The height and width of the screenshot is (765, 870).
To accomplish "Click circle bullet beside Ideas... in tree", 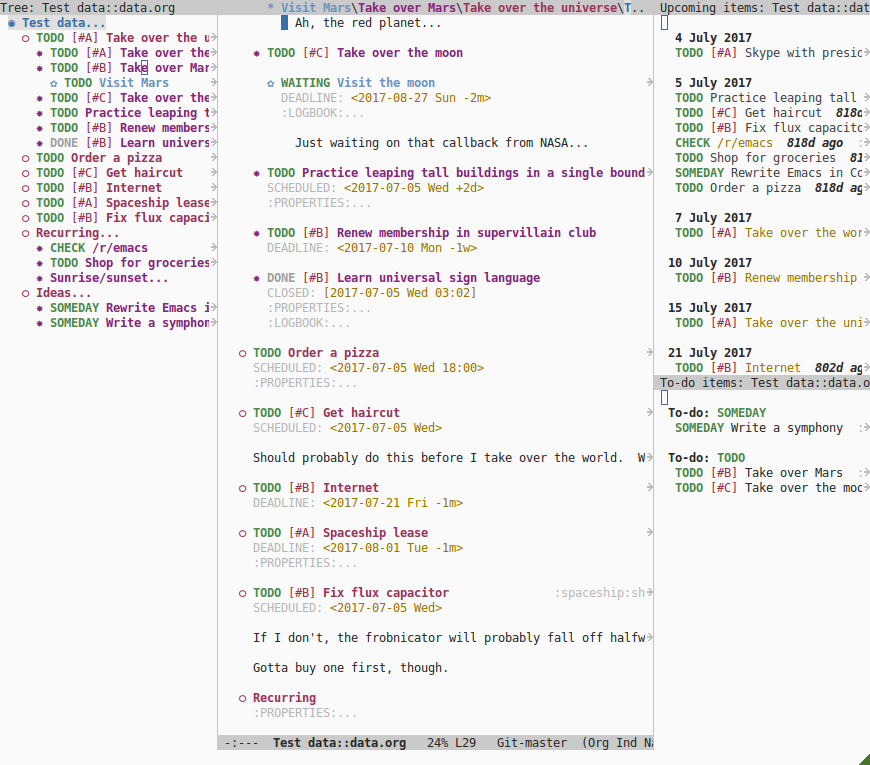I will point(26,293).
